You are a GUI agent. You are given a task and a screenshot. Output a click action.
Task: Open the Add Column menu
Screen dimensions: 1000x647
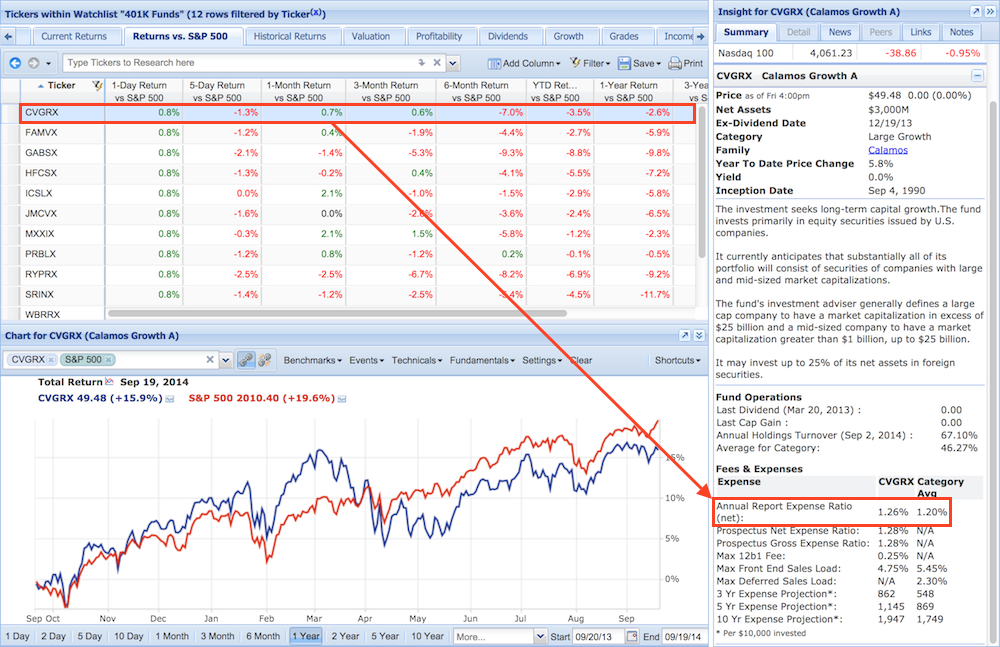pos(524,63)
